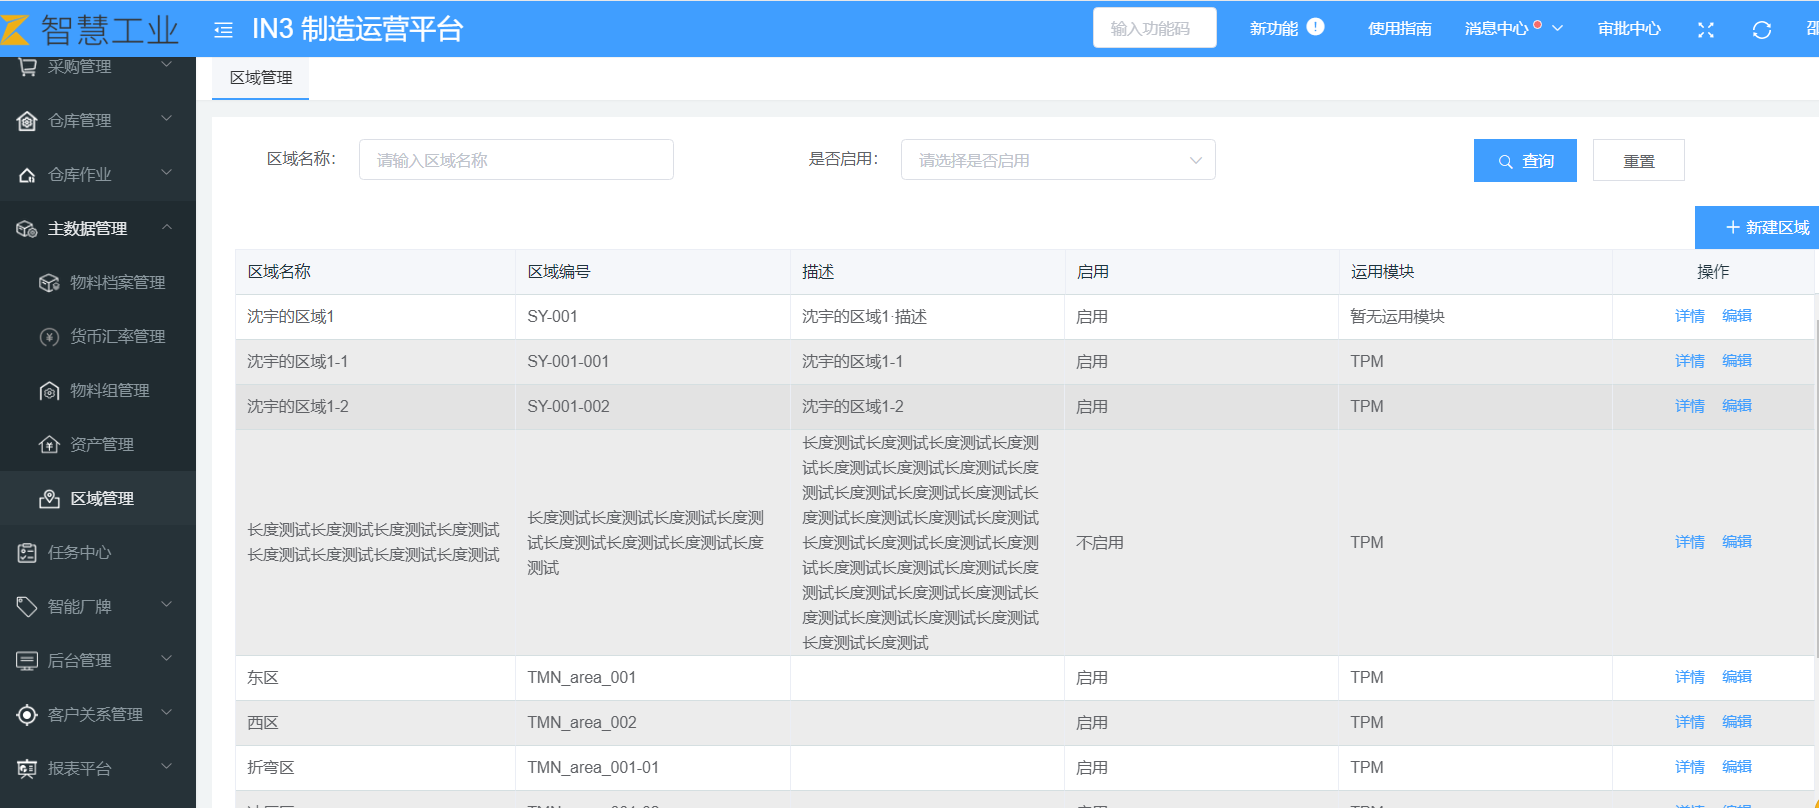Click the 查询 search button

coord(1524,161)
